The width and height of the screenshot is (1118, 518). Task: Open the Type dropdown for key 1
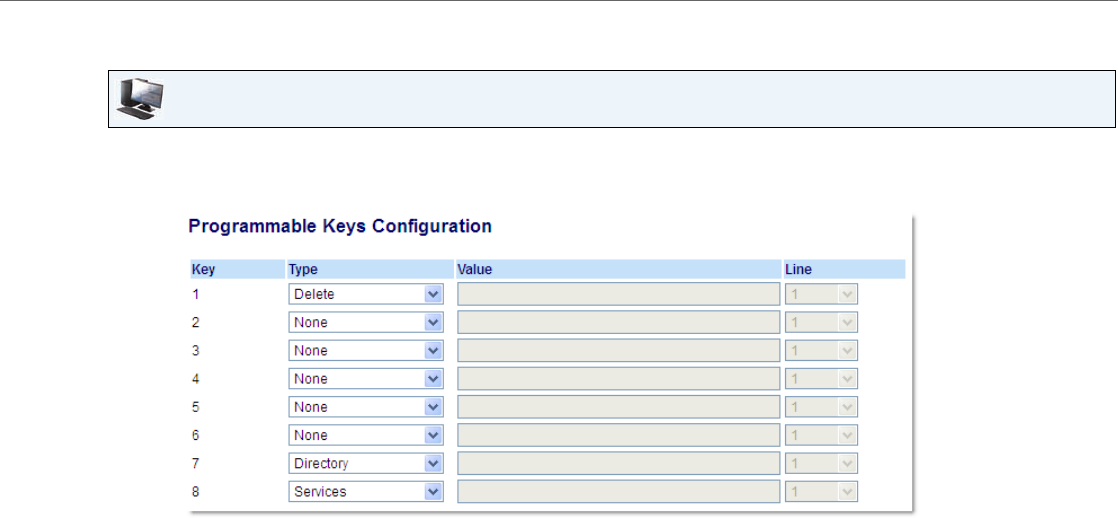pyautogui.click(x=366, y=294)
